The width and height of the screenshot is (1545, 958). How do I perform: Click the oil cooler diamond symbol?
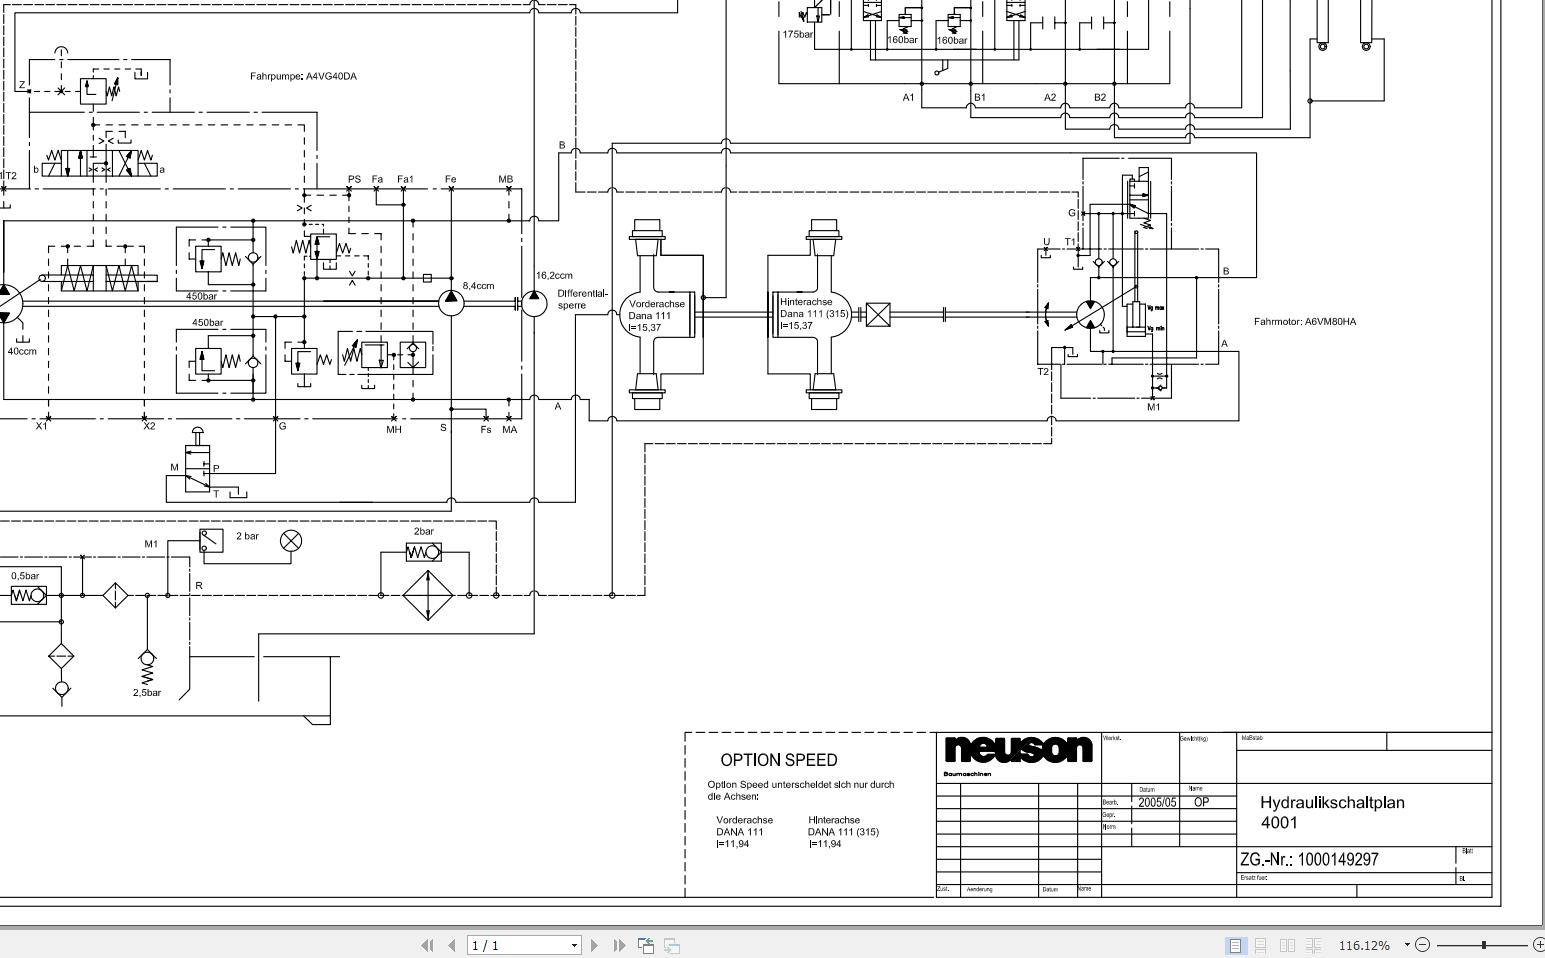pos(428,595)
